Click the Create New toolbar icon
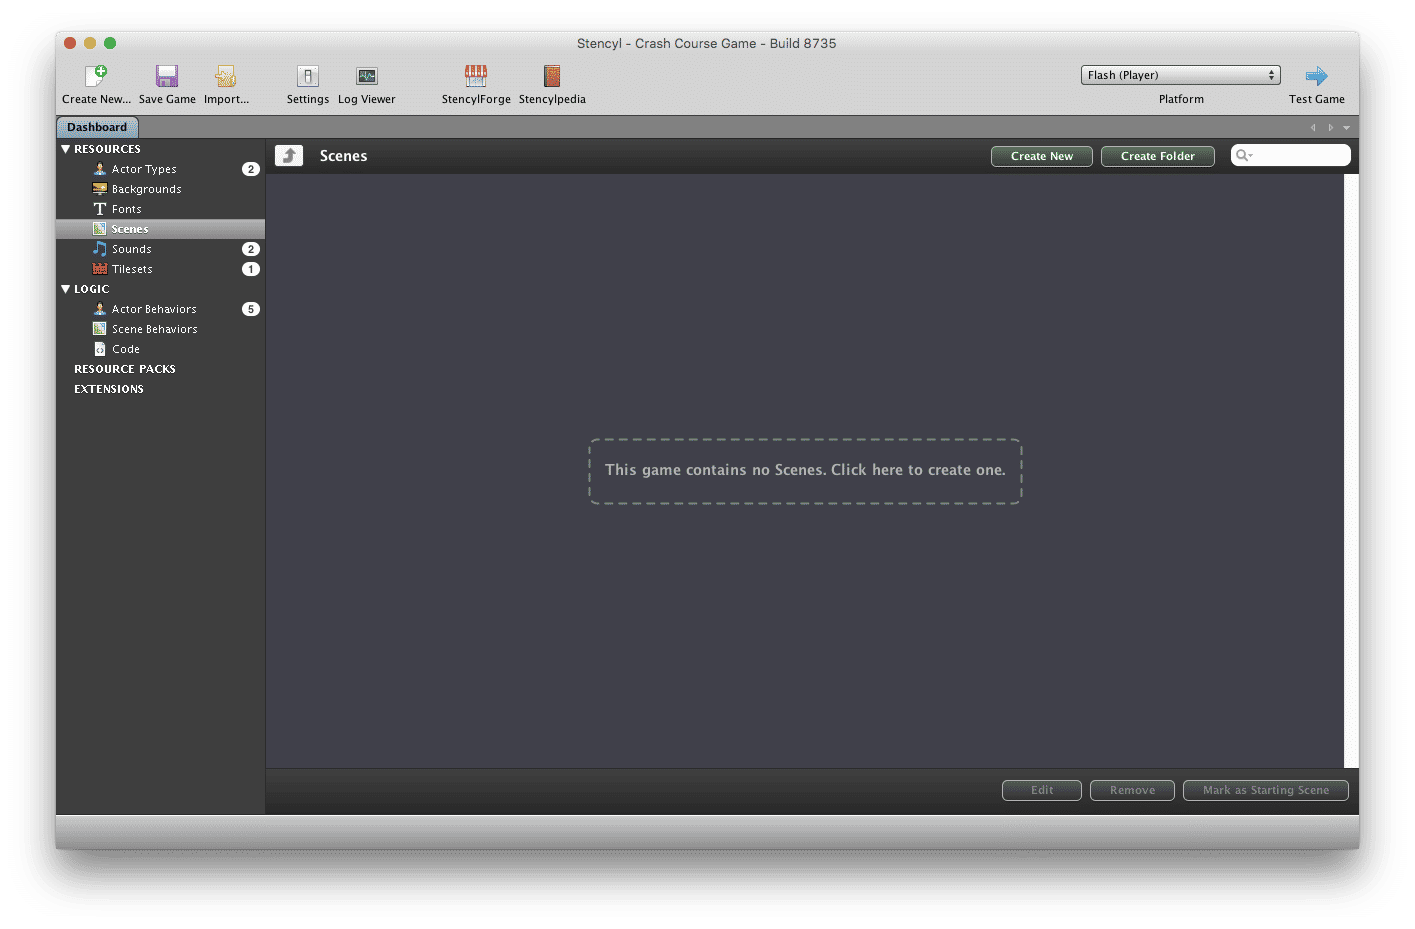 coord(96,76)
